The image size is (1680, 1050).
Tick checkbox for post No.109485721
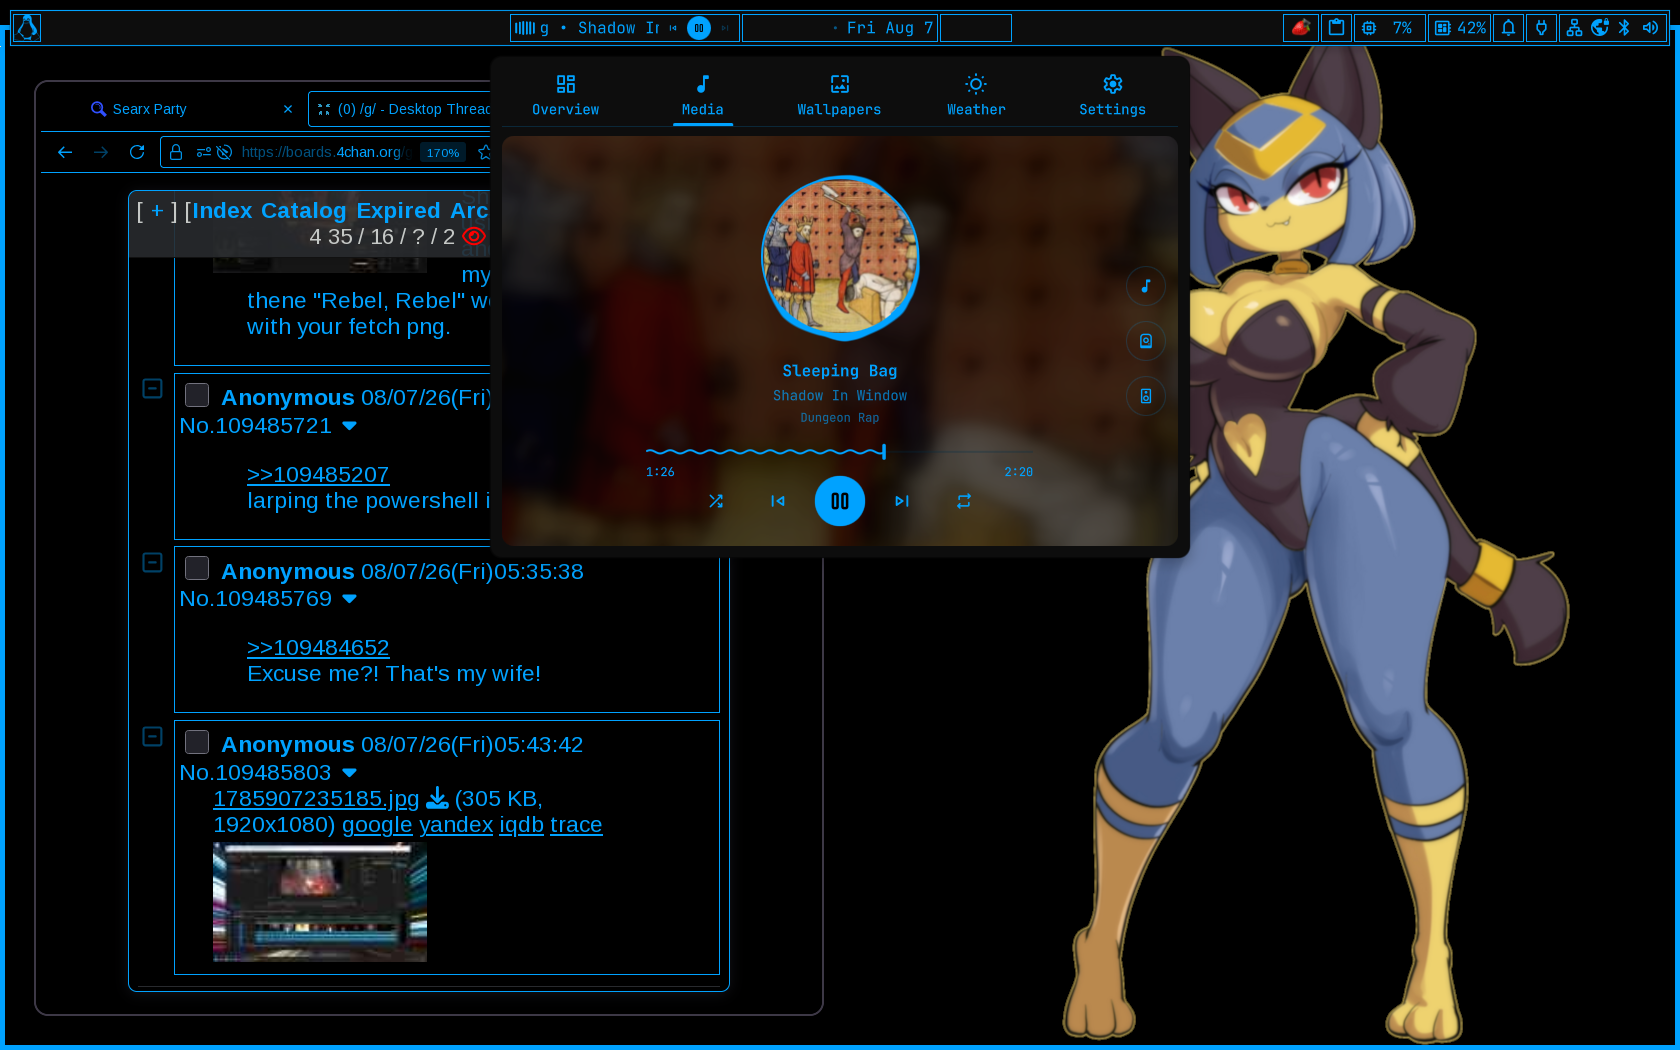[x=197, y=395]
